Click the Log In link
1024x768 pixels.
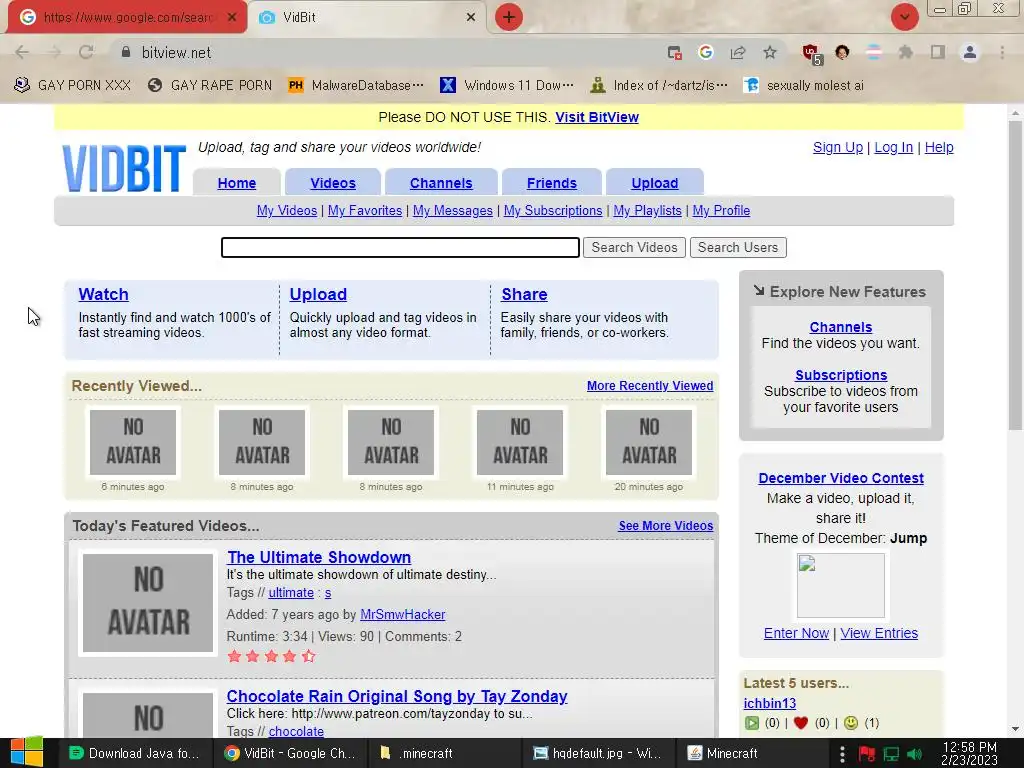pos(893,148)
